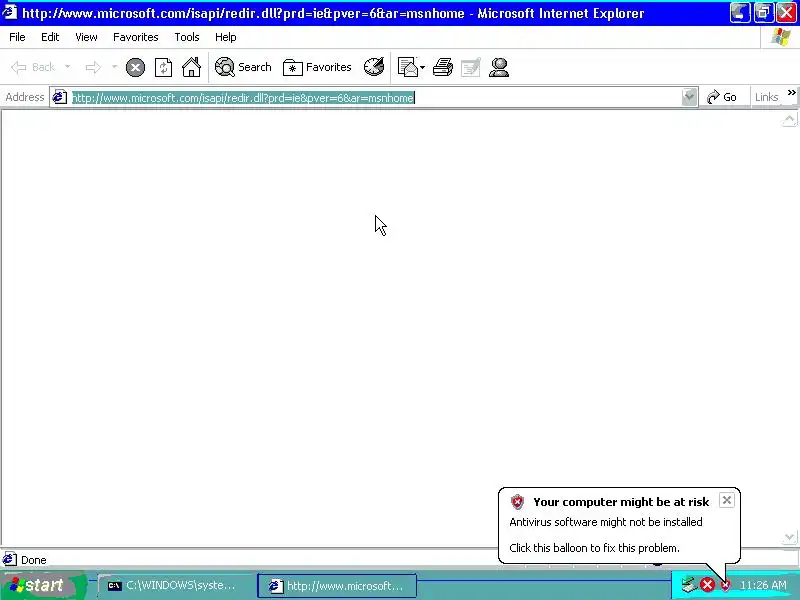Click the Links toolbar label

(766, 97)
